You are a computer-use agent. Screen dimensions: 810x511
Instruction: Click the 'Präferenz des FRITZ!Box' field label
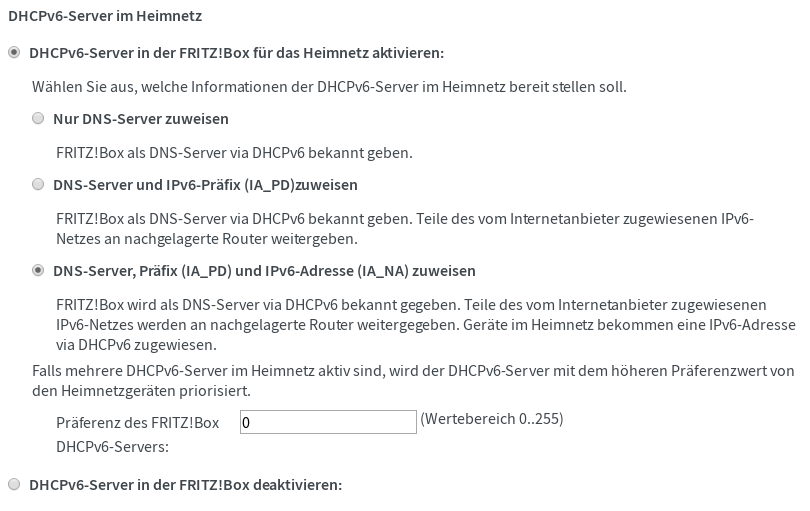(138, 423)
